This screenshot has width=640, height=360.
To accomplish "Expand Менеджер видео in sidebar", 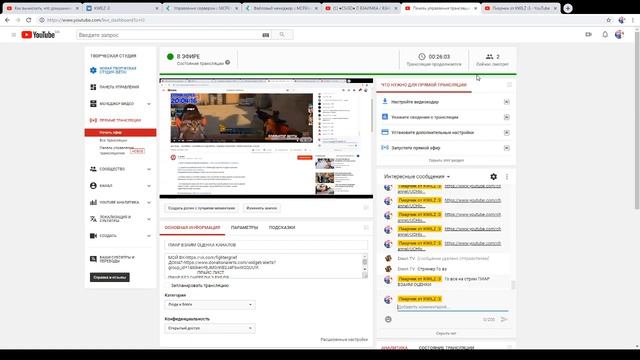I will [x=149, y=104].
